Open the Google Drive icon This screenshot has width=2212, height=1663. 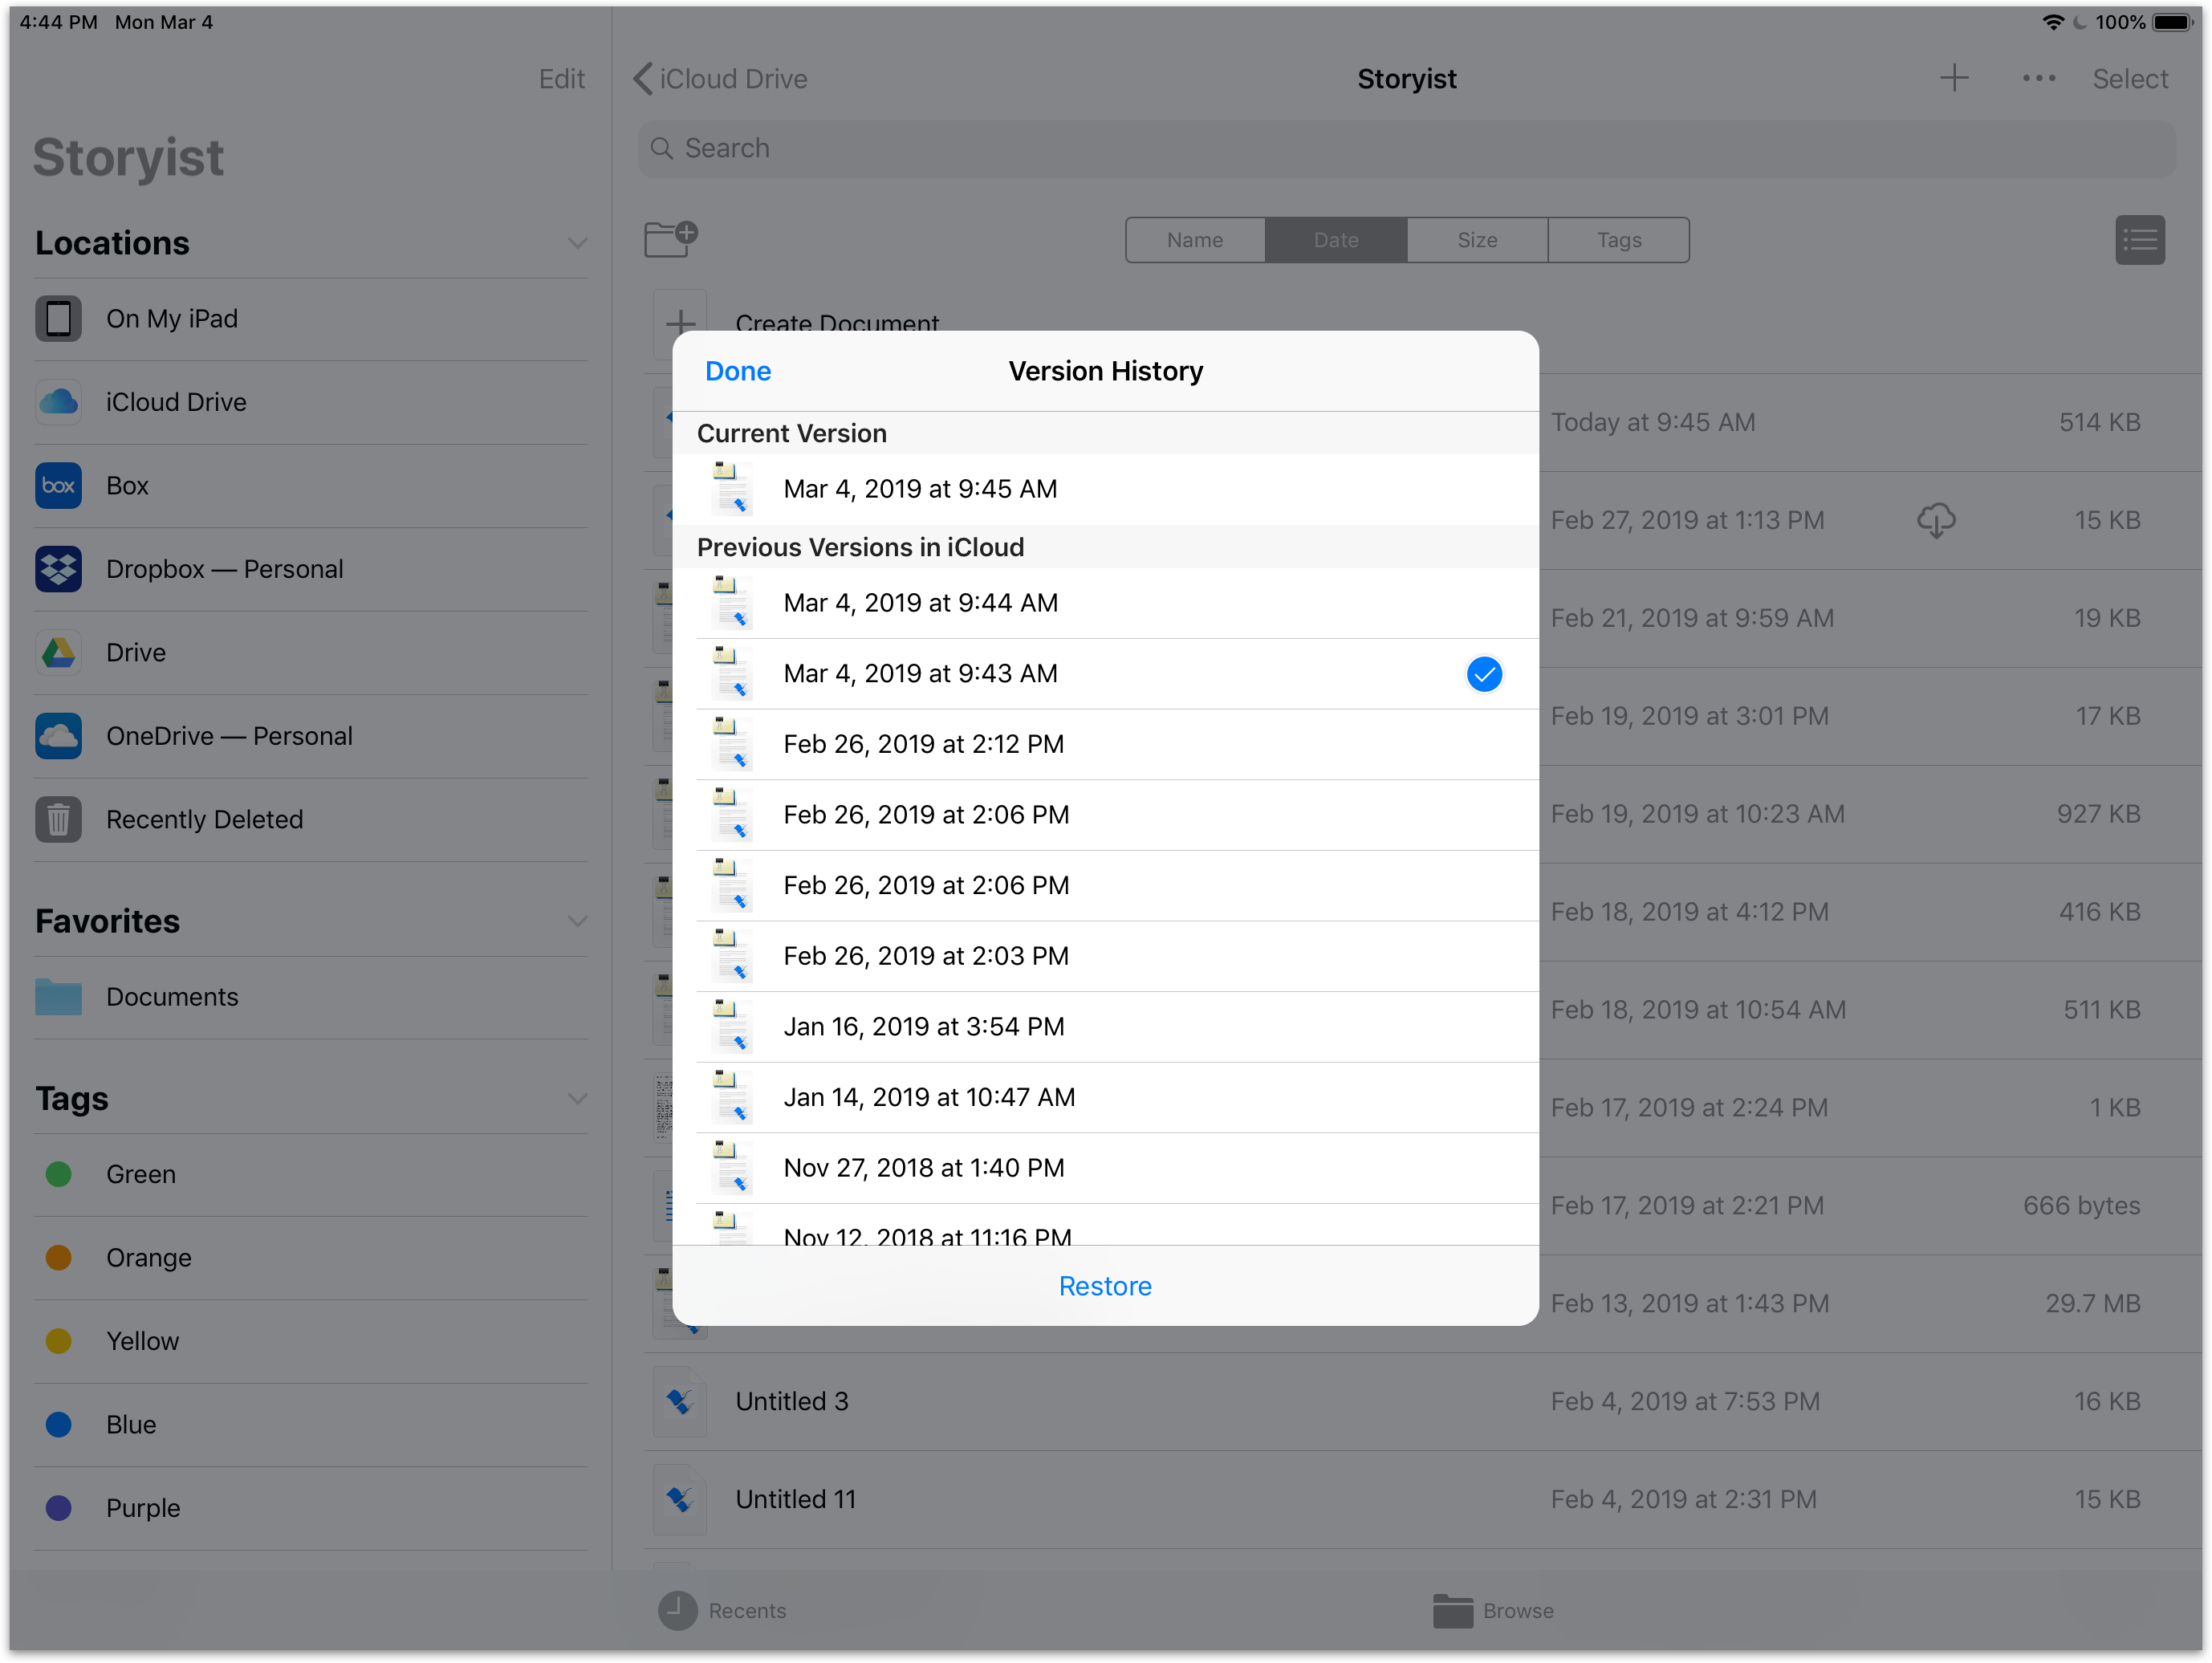click(x=58, y=653)
